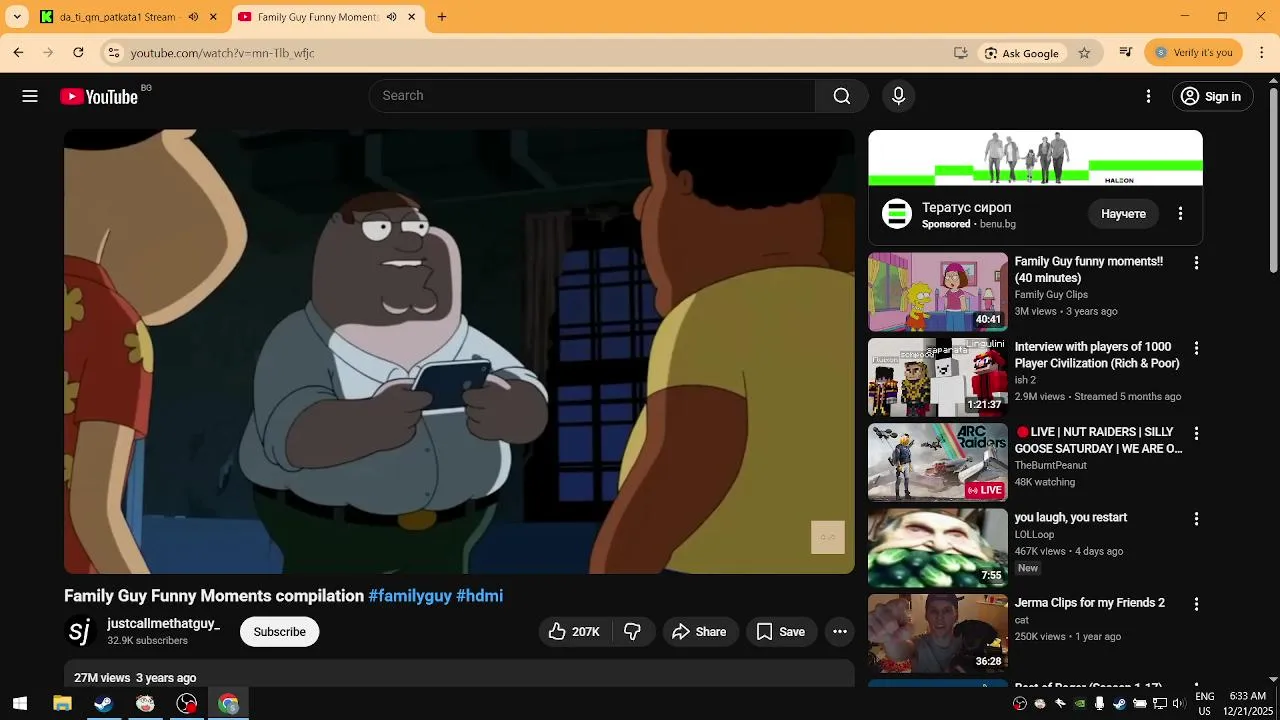The height and width of the screenshot is (720, 1280).
Task: Close the Family Guy Funny Moments tab
Action: pos(411,17)
